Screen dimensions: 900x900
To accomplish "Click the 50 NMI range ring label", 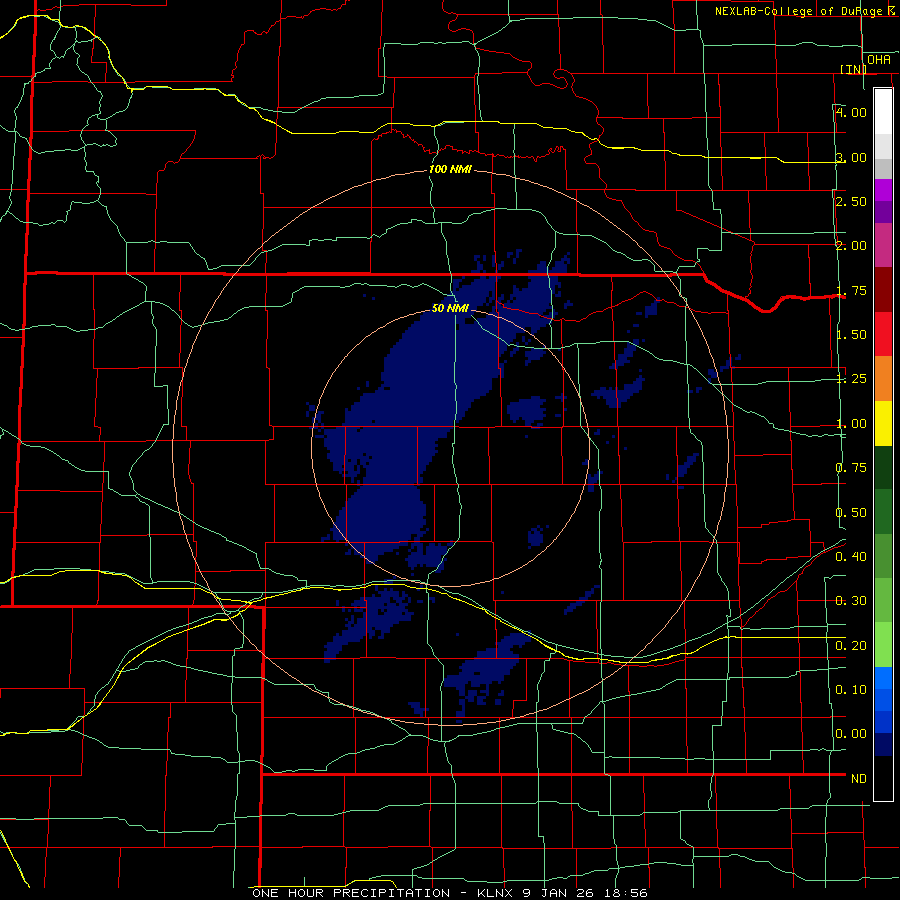I will [451, 308].
